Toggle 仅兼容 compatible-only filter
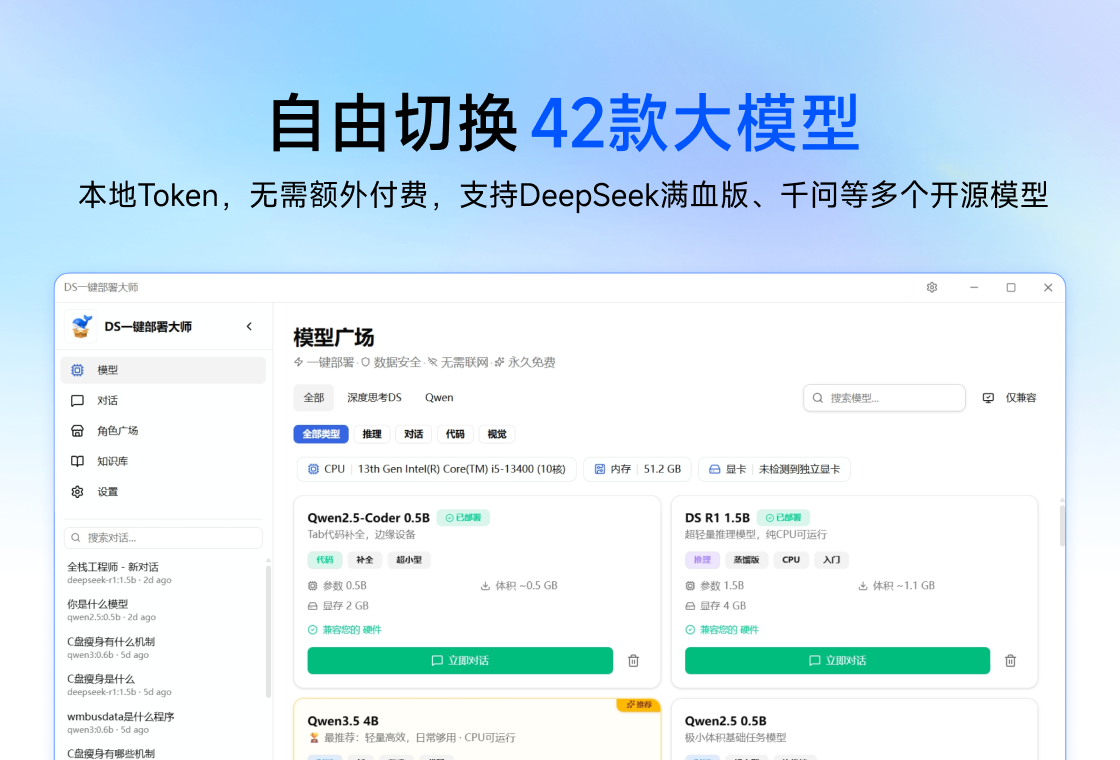1120x760 pixels. pos(1009,398)
